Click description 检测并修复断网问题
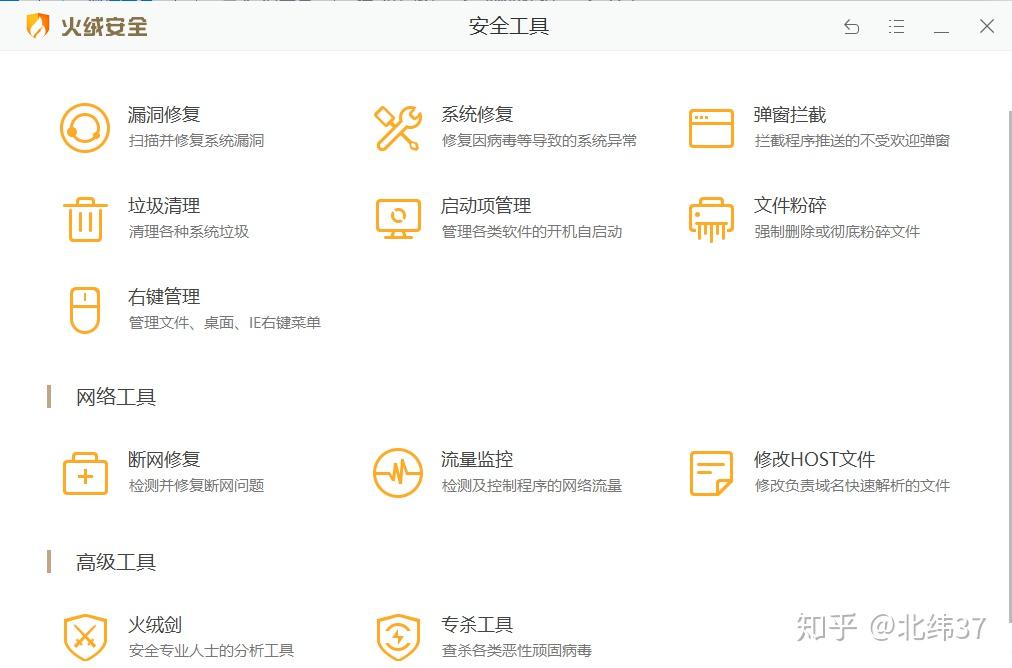 [196, 485]
